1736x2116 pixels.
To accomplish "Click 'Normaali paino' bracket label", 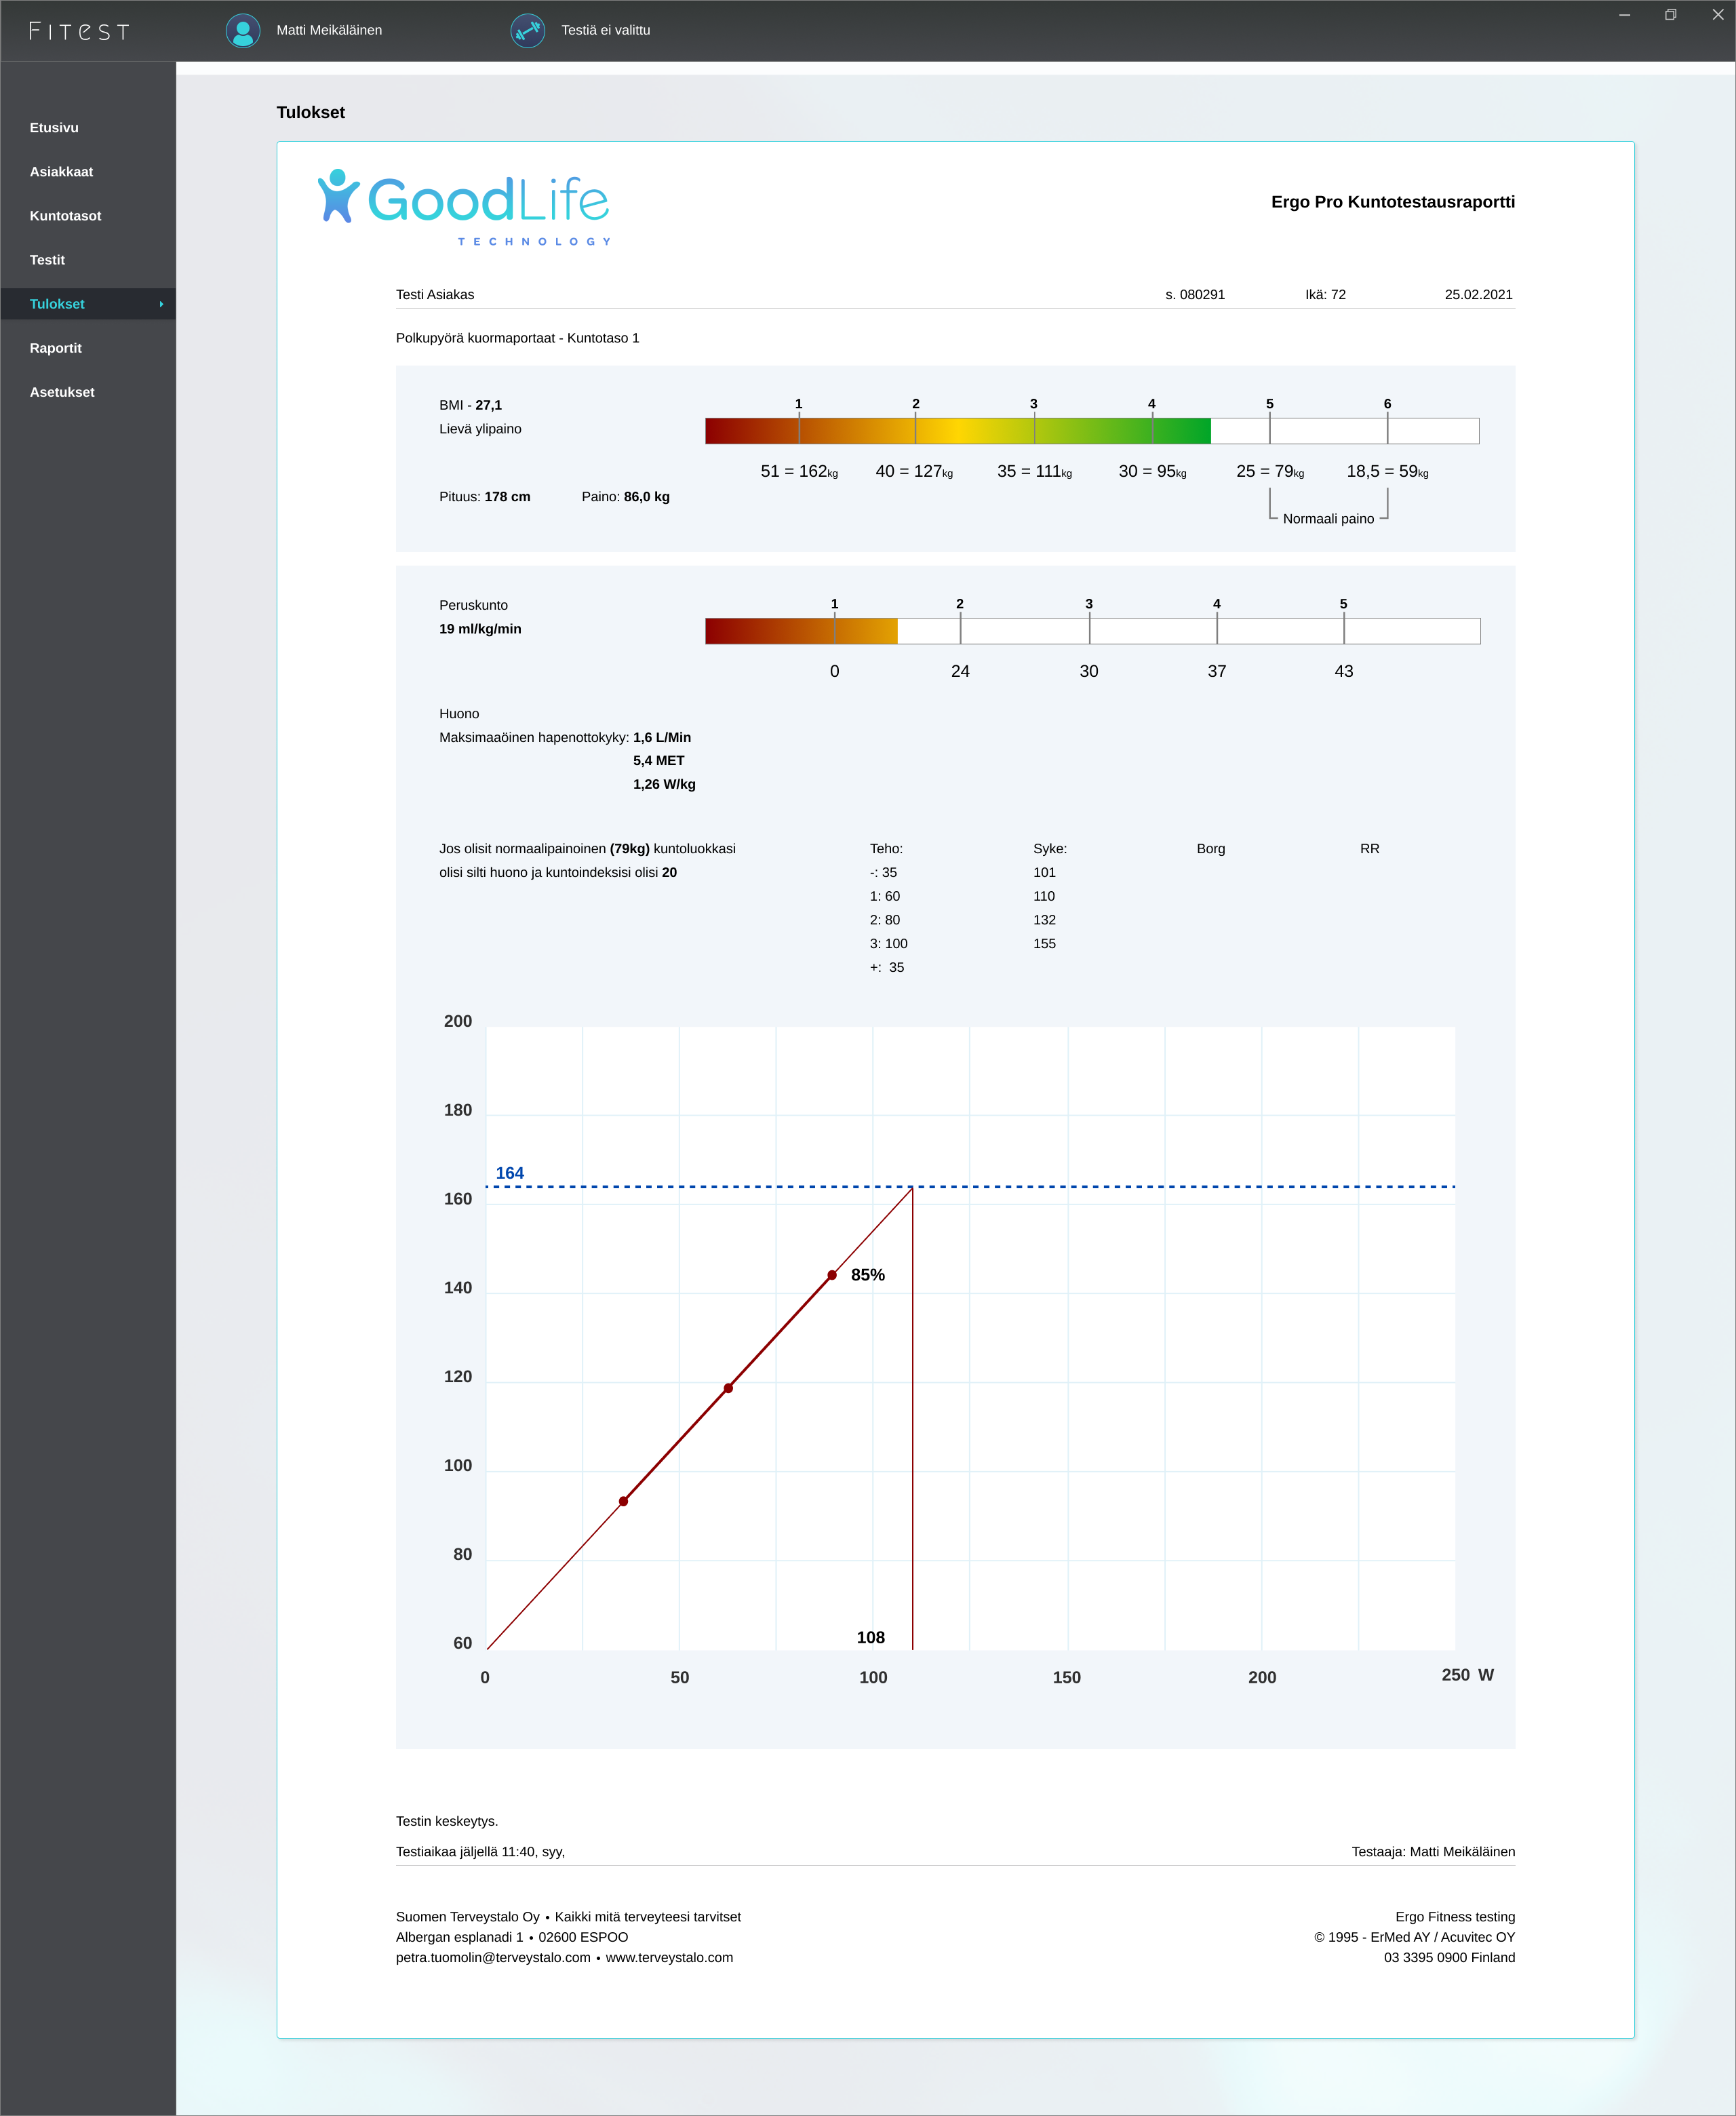I will (x=1328, y=519).
